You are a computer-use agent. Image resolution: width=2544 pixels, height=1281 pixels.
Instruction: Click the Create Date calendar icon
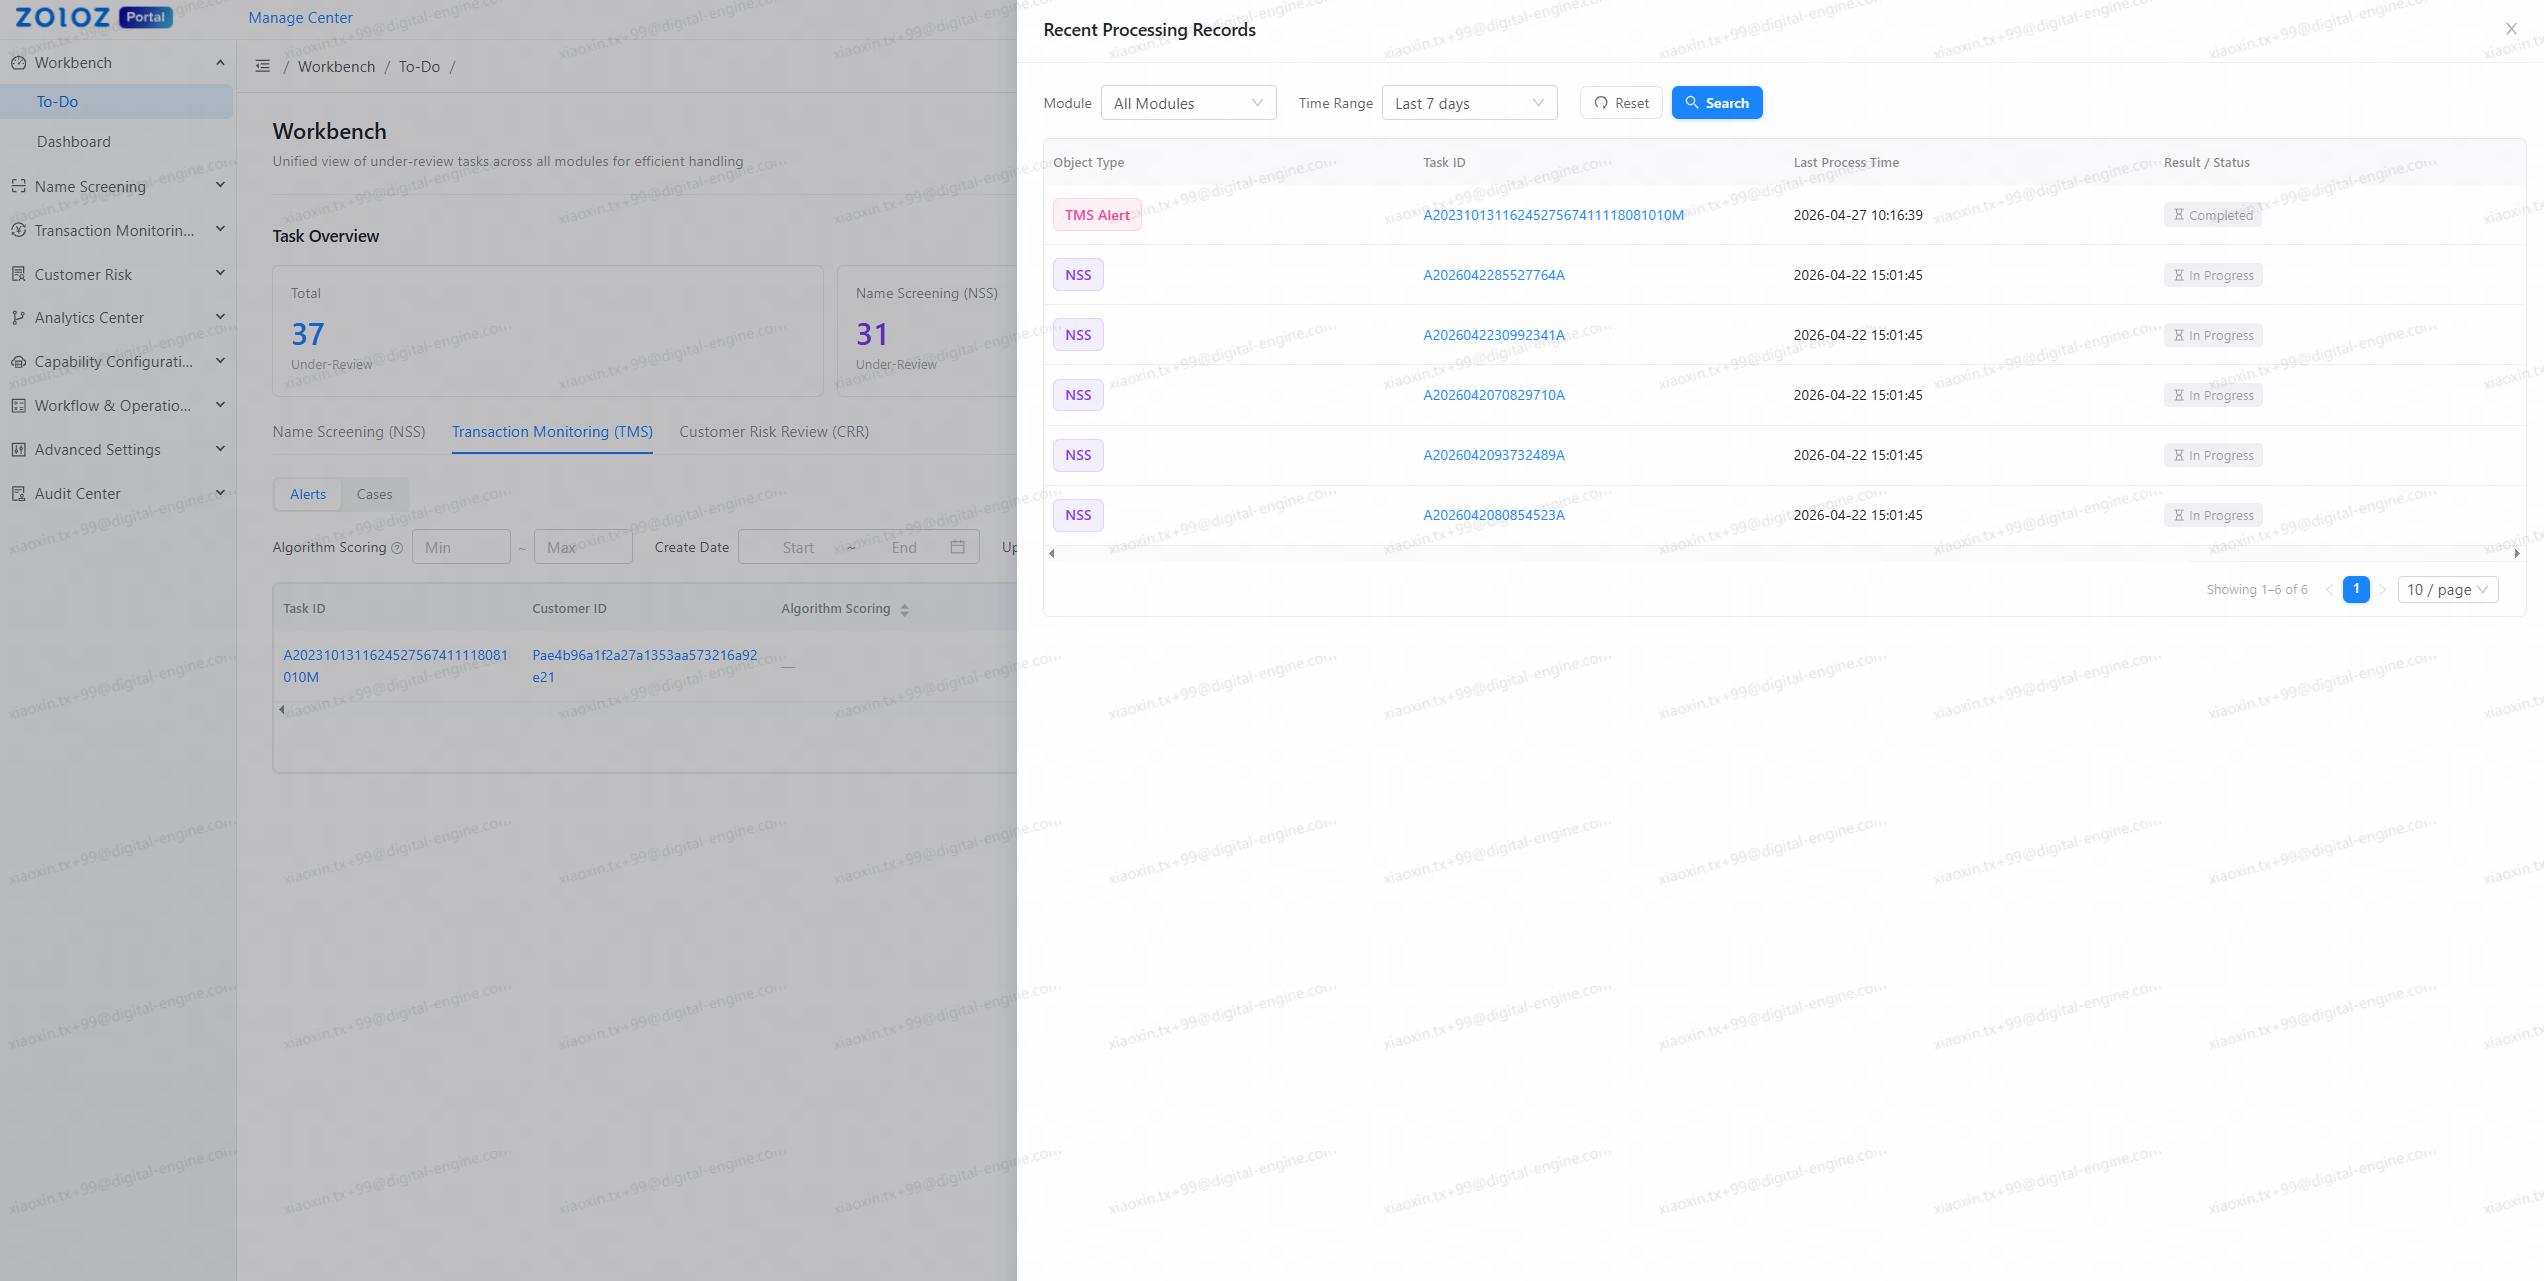coord(957,547)
